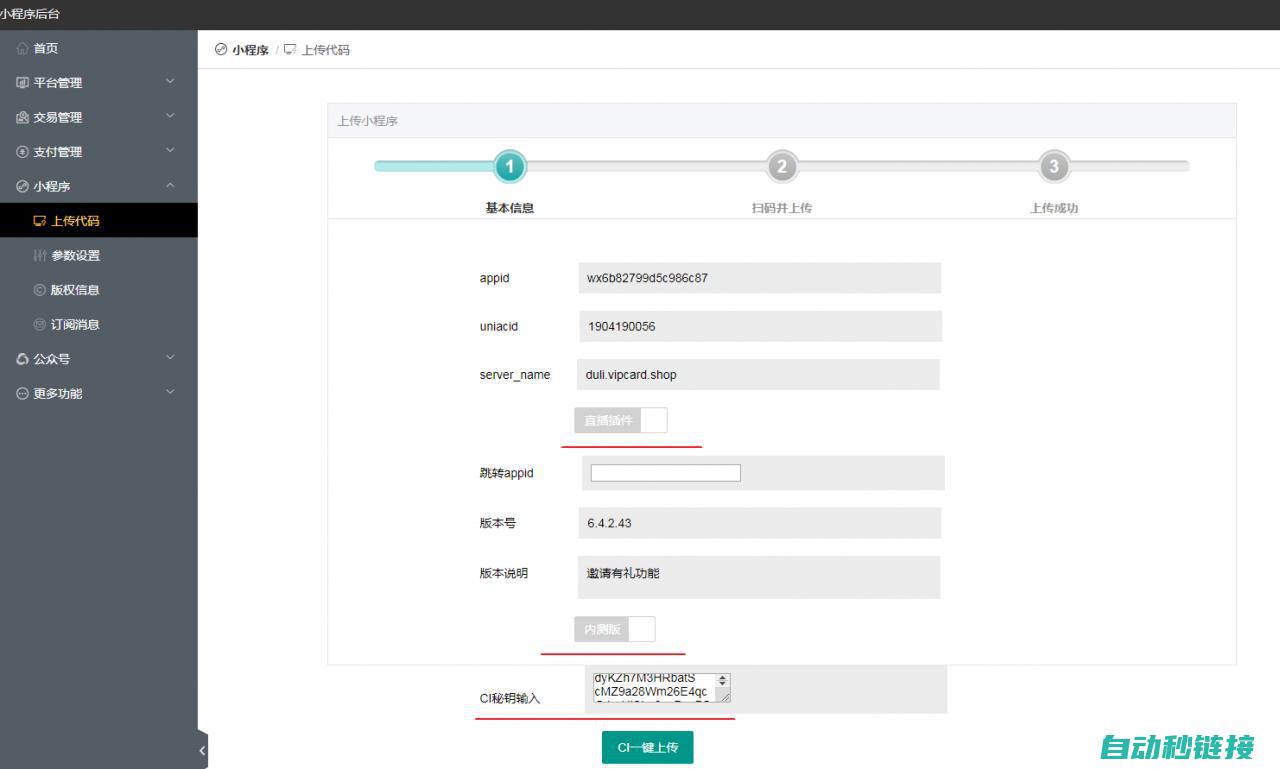Click the 上传成功 step label

(x=1054, y=208)
